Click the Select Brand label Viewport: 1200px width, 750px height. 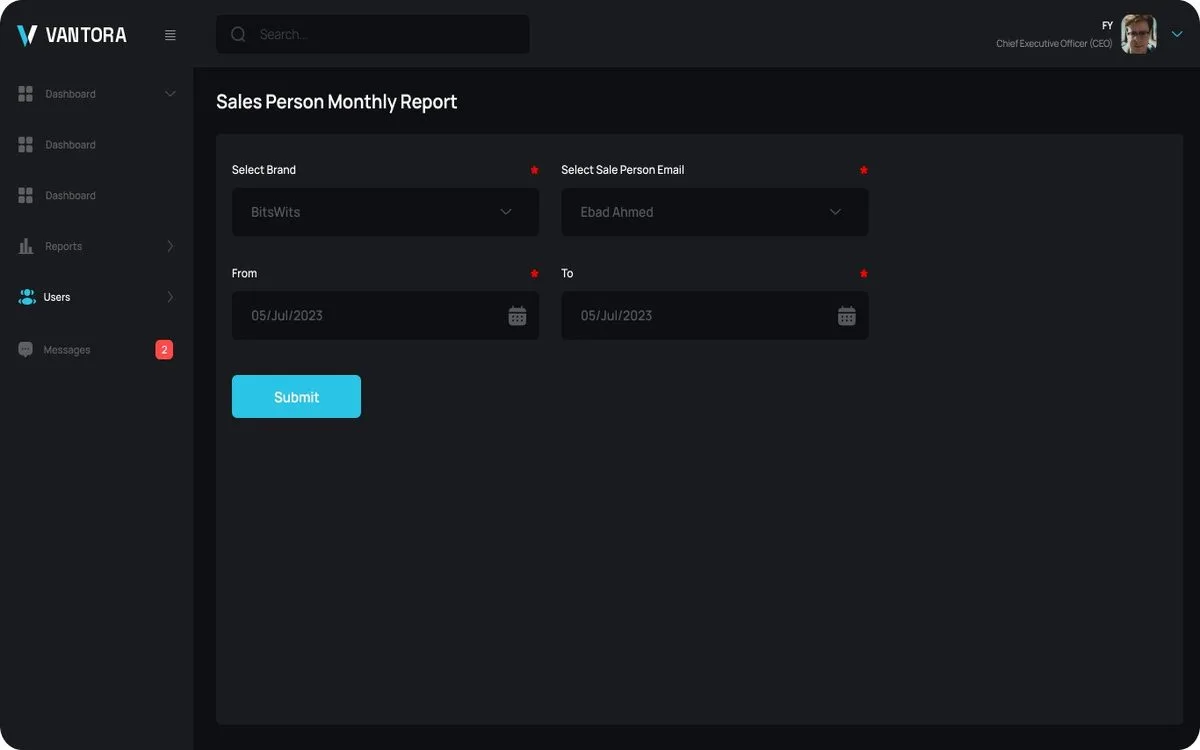point(264,170)
